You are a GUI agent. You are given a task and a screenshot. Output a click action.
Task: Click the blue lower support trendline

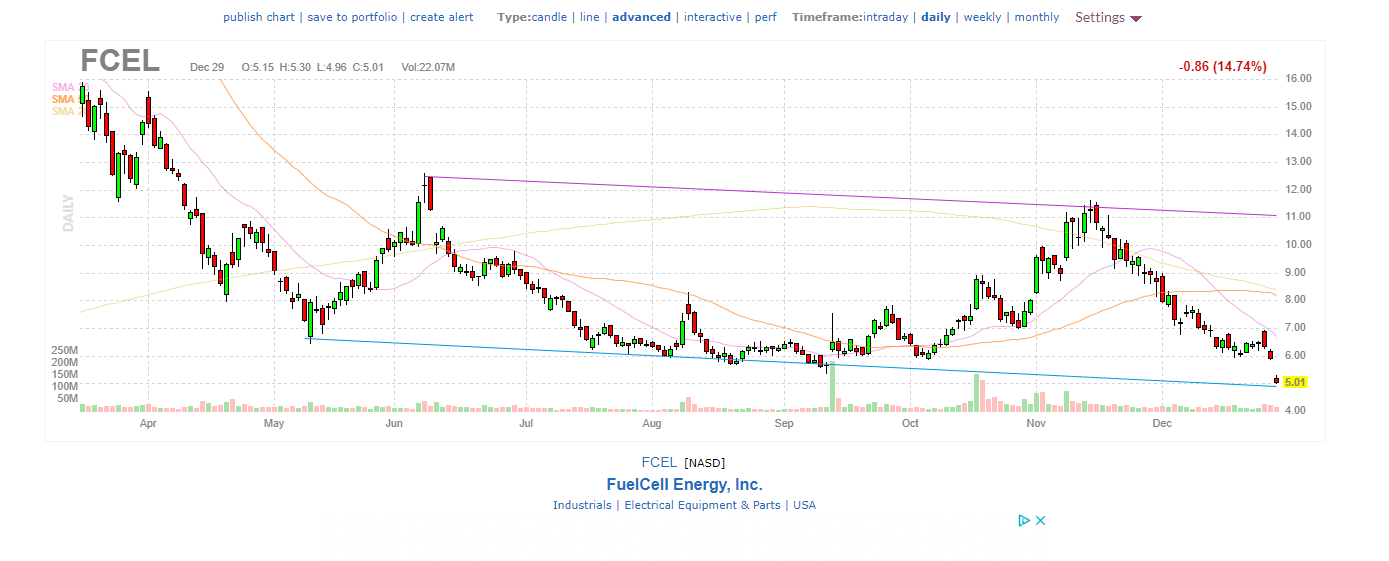[x=790, y=363]
